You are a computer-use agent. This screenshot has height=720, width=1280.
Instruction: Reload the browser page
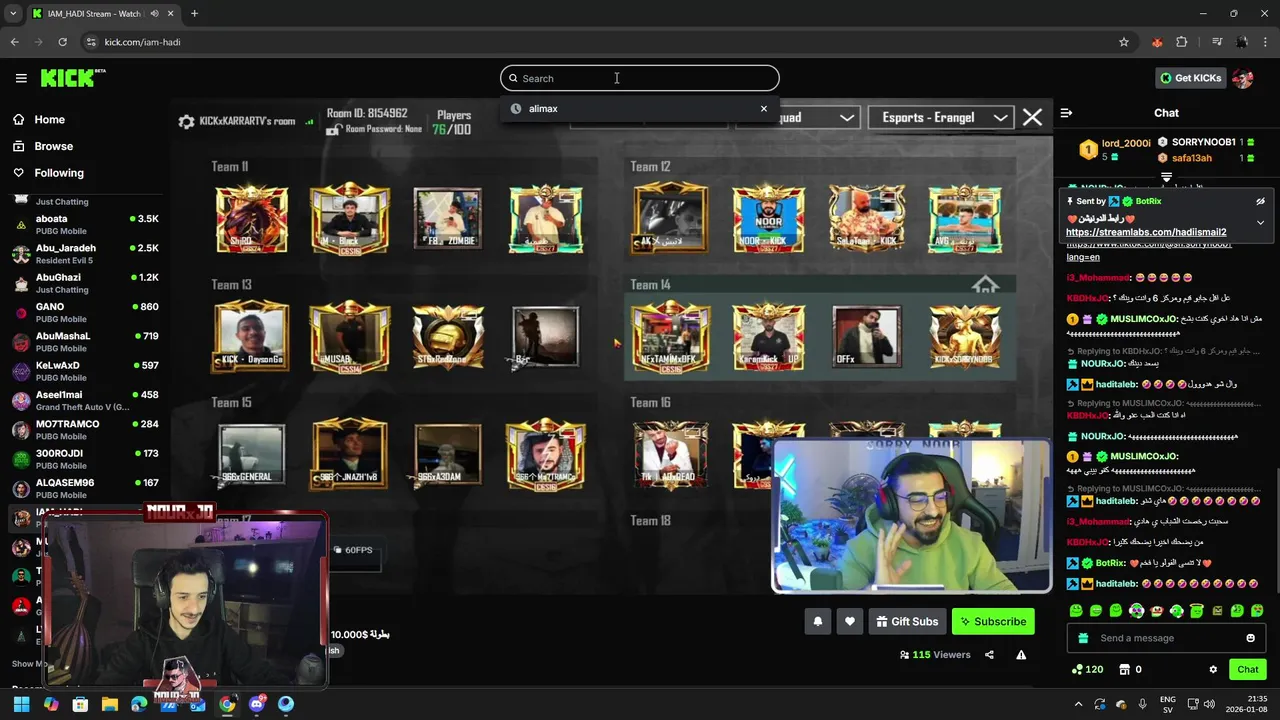[62, 42]
